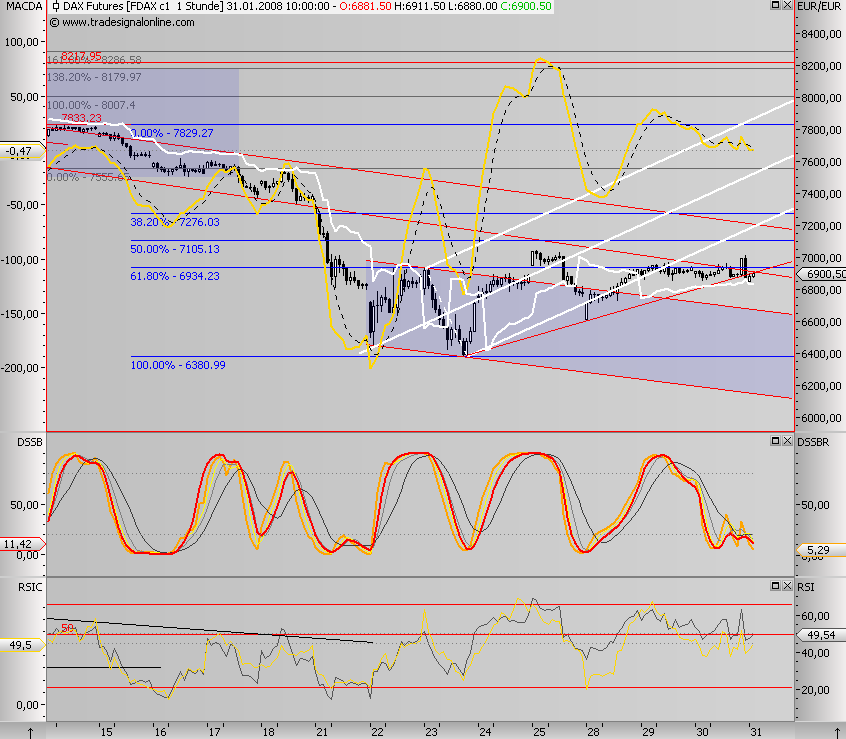
Task: Select the 0.00% - 7829.27 Fibonacci label
Action: (172, 133)
